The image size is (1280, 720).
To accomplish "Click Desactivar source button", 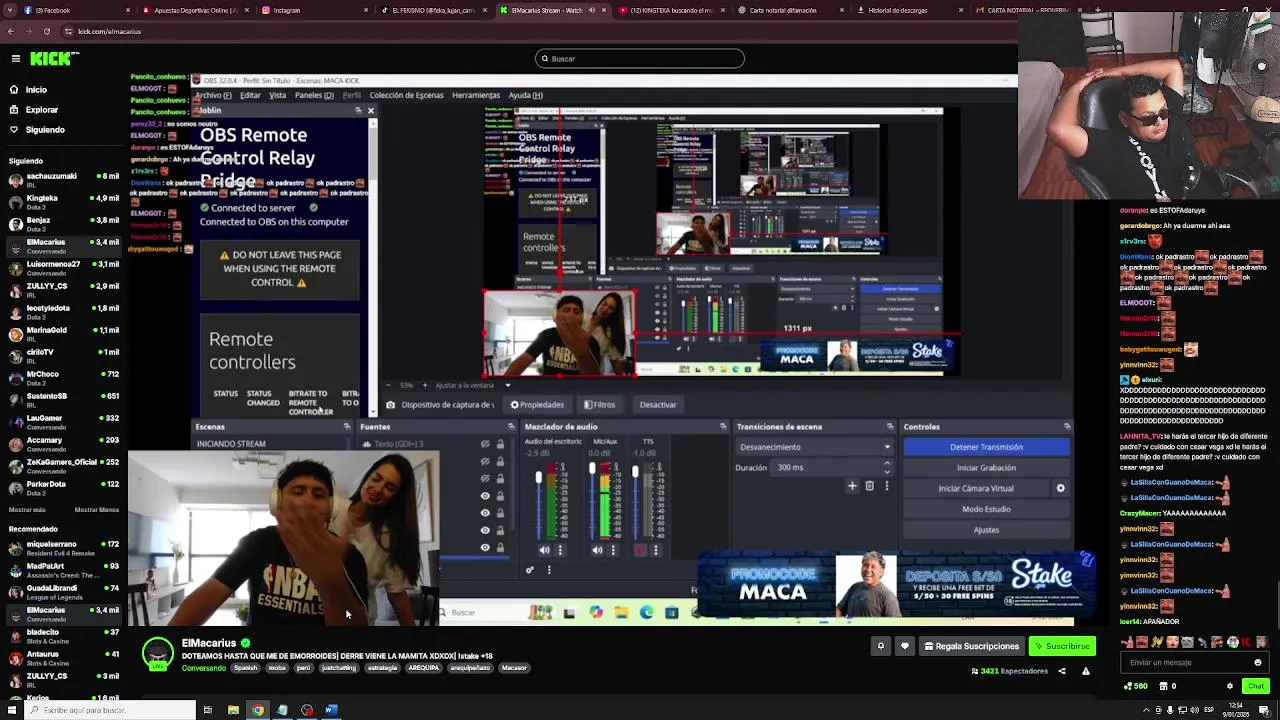I will 658,405.
